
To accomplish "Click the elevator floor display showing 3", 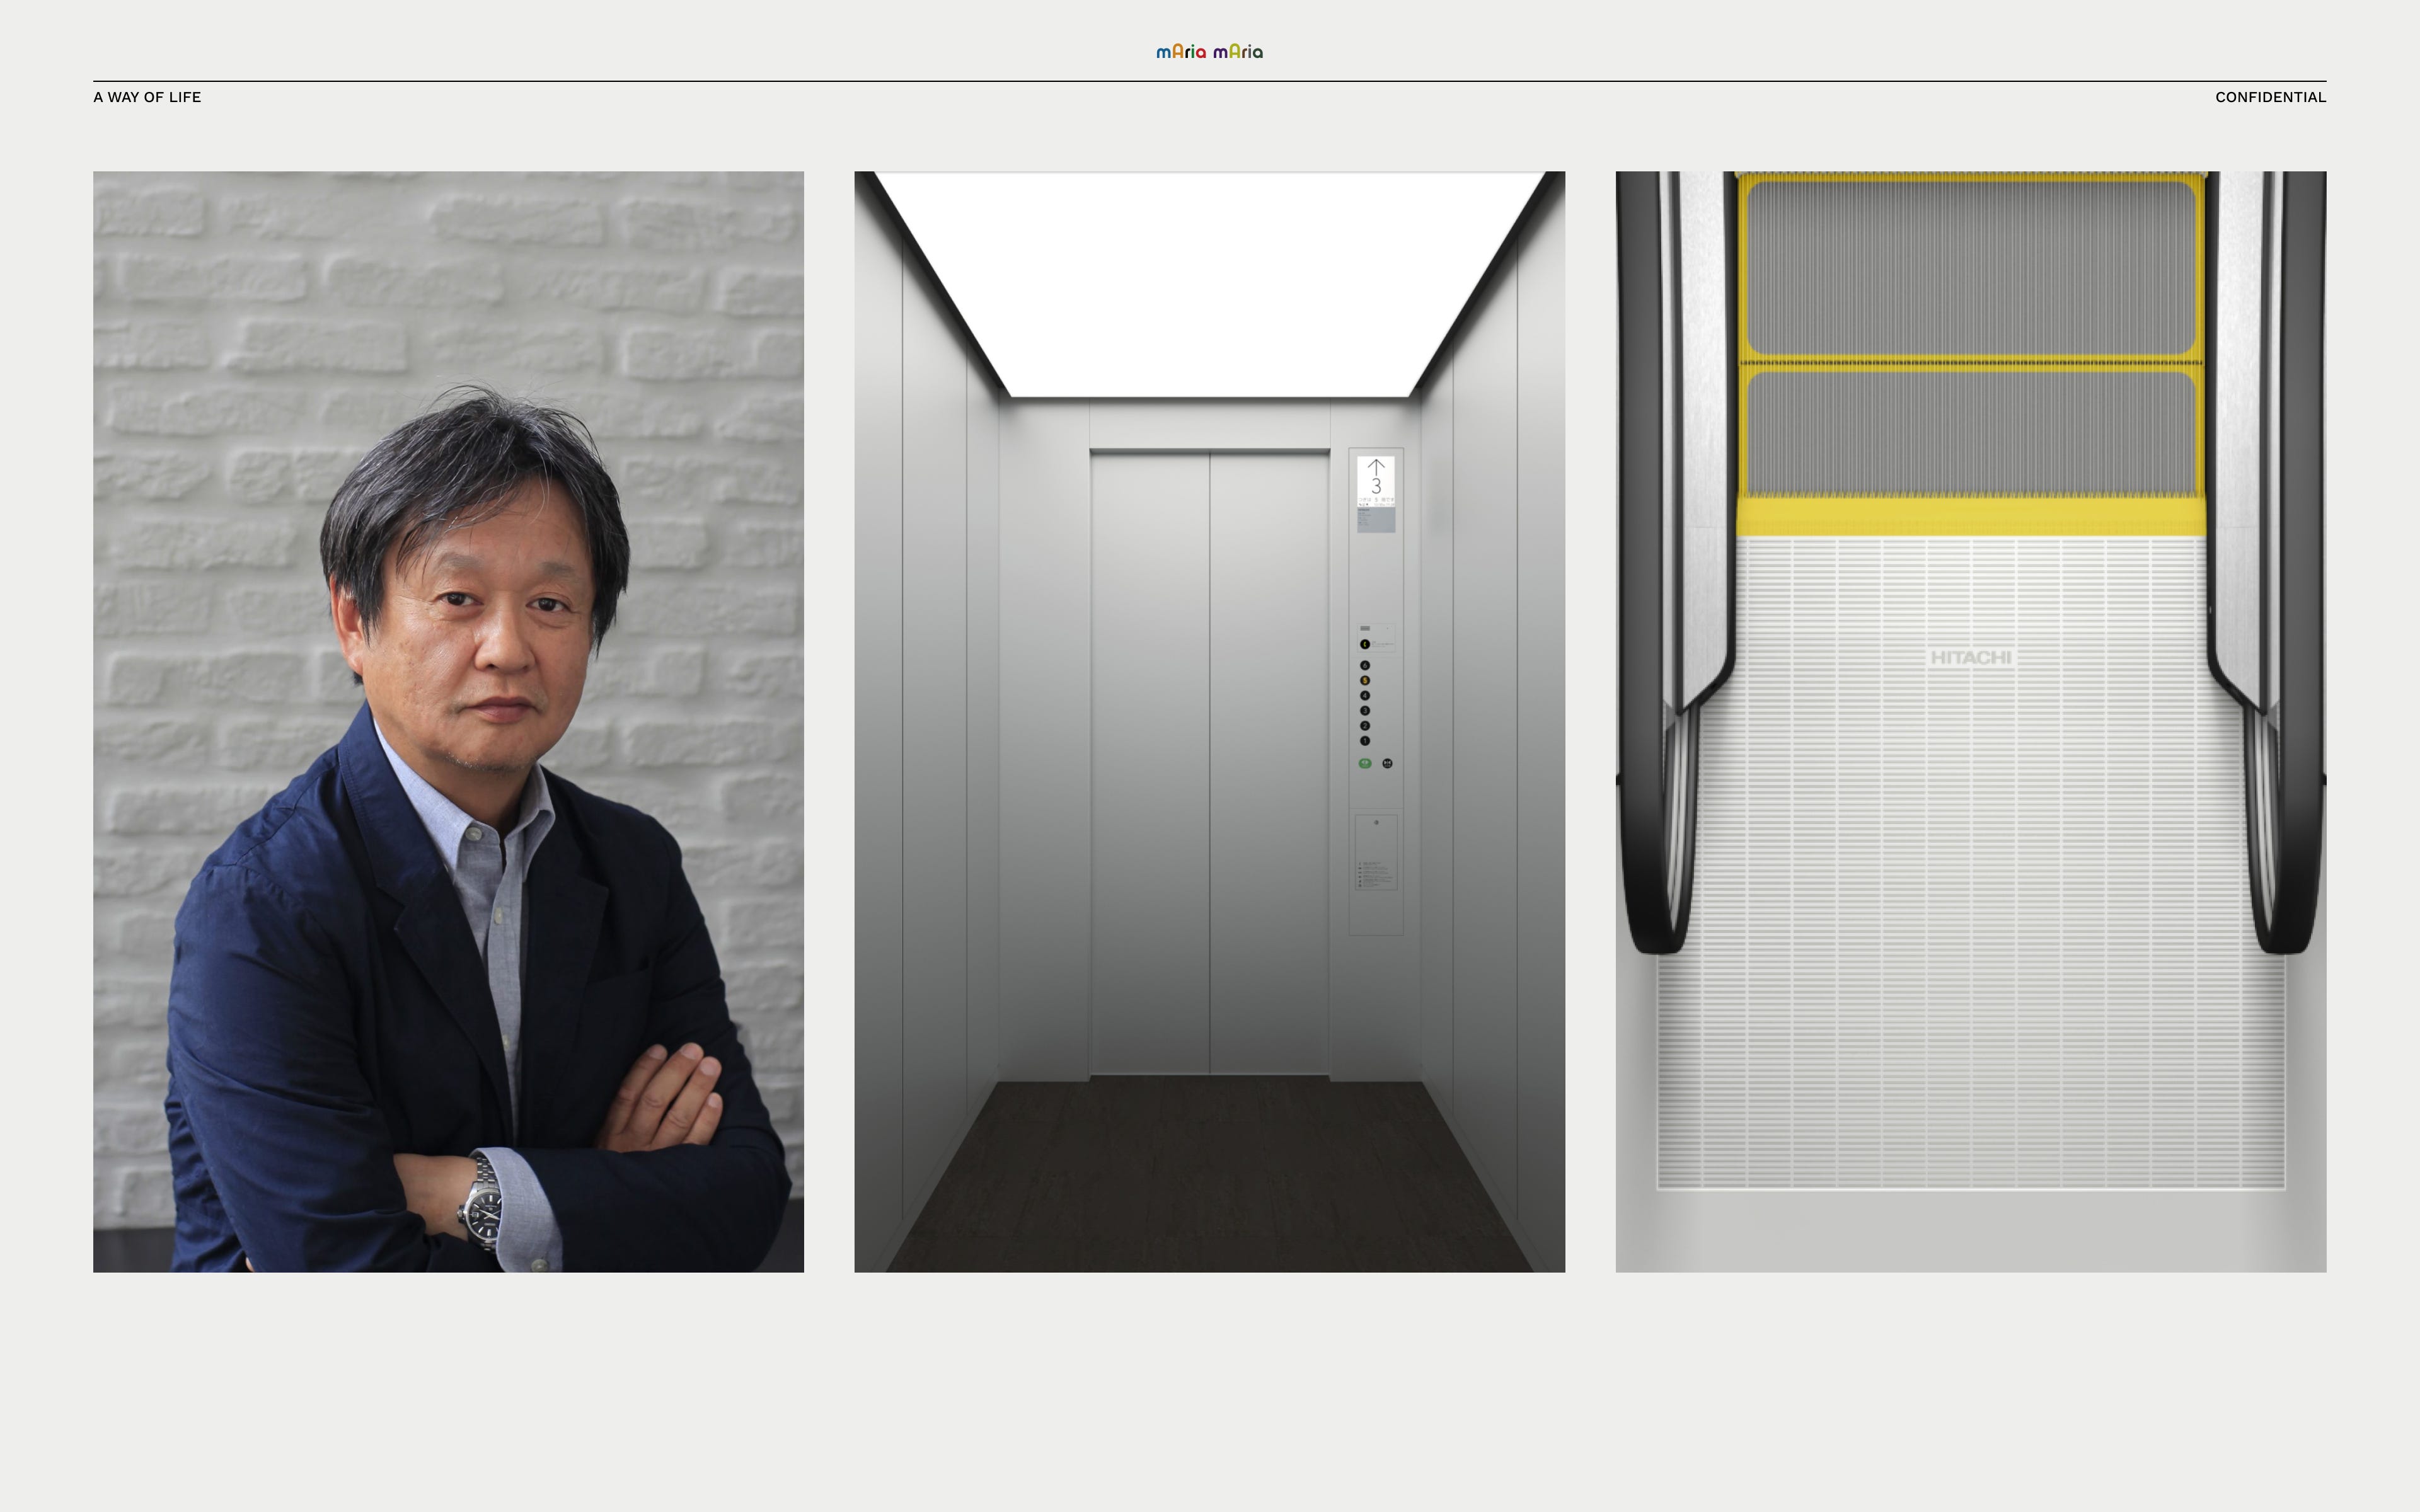I will (x=1375, y=487).
